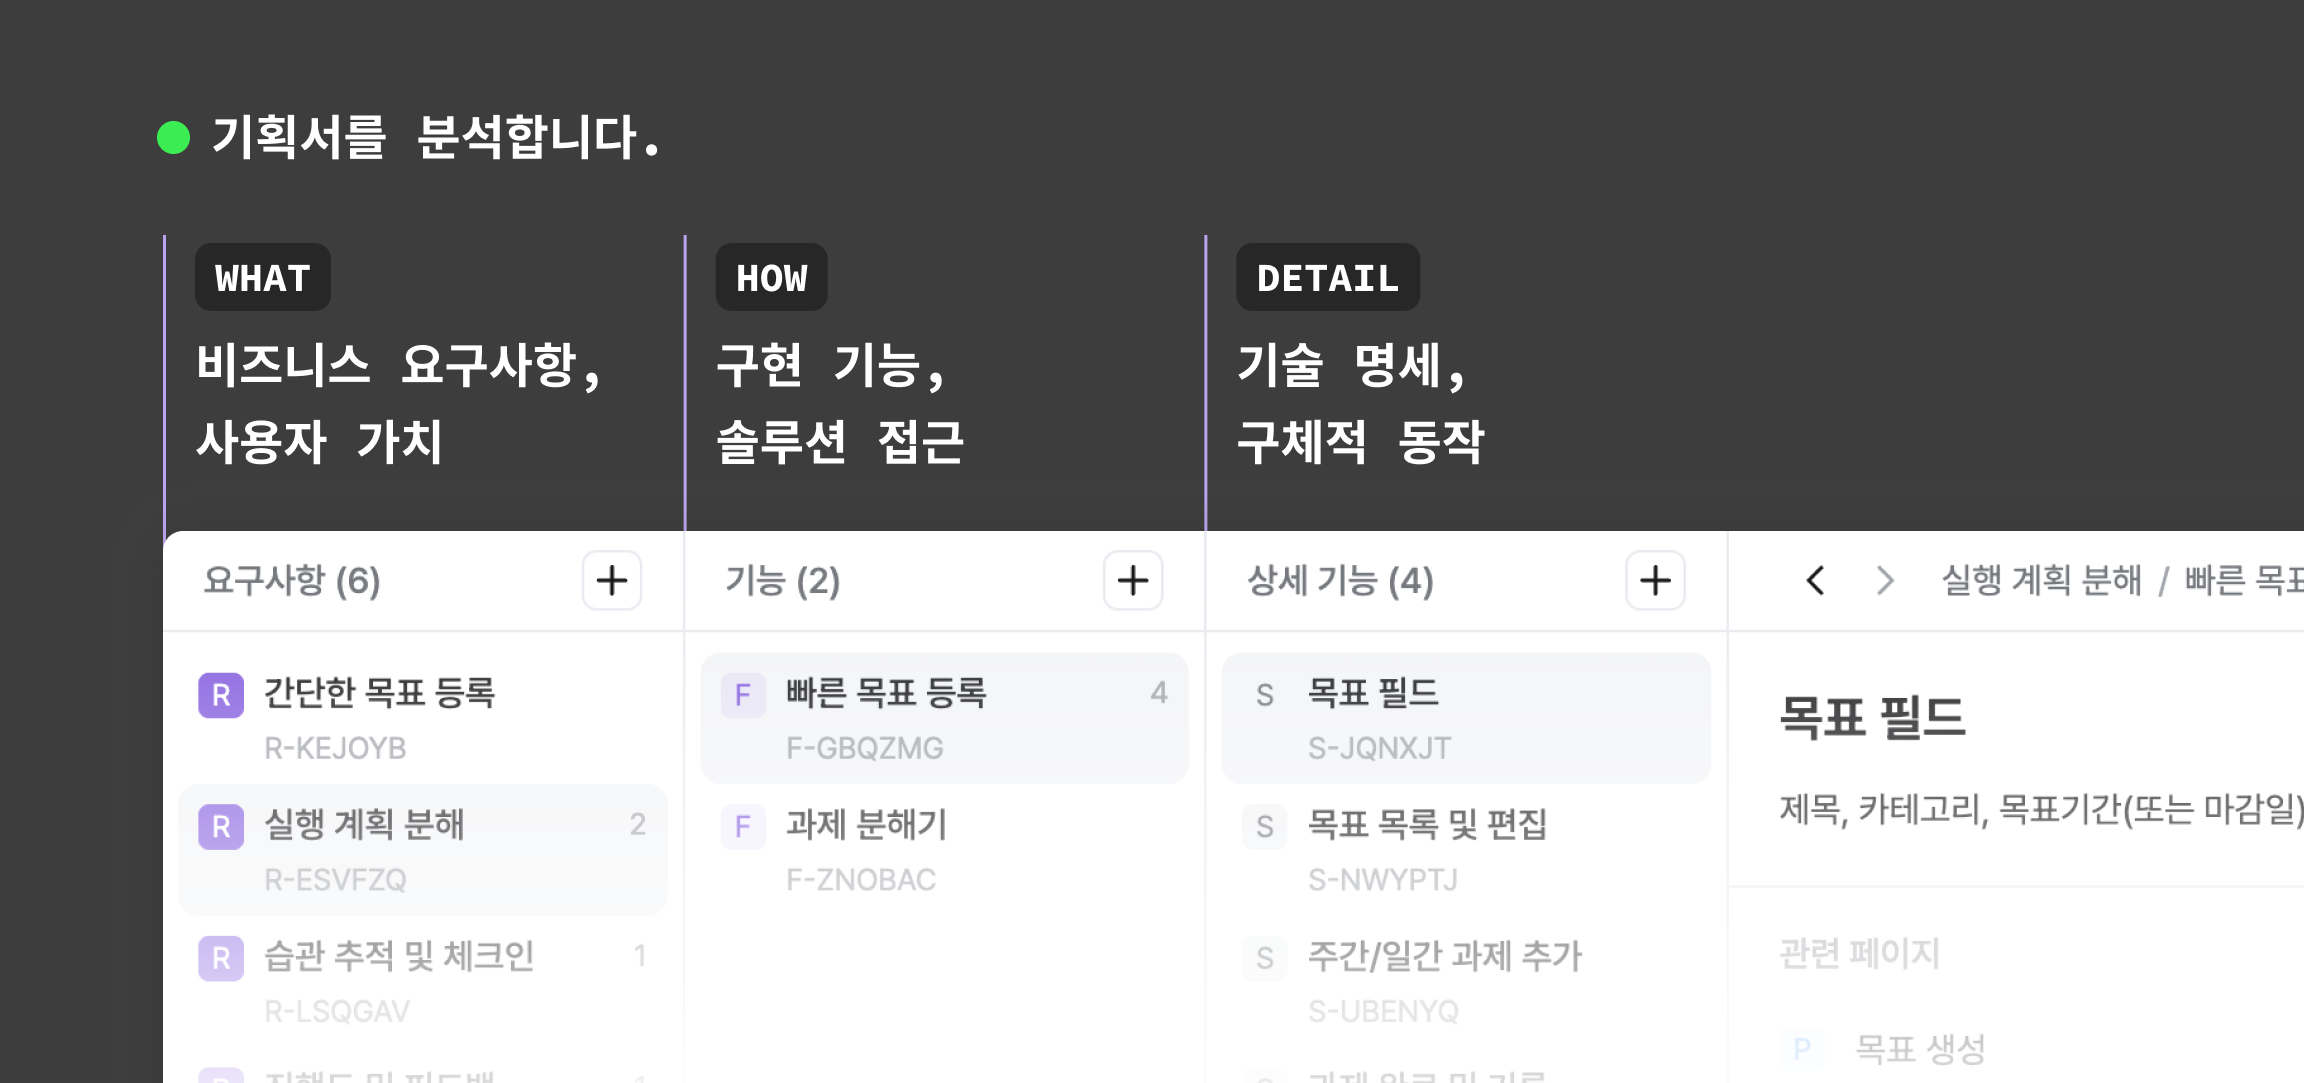Viewport: 2304px width, 1083px height.
Task: Click the S icon on the 목표 필드 card
Action: [1265, 694]
